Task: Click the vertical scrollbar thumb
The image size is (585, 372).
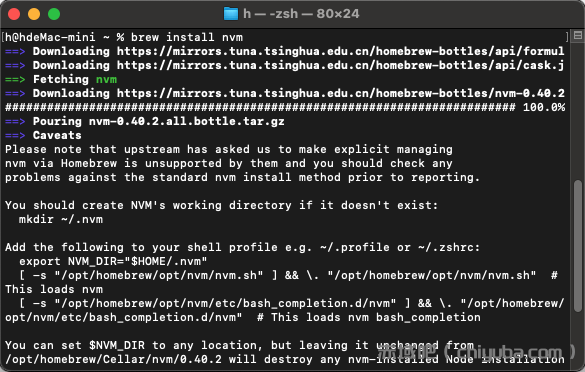Action: coord(578,246)
